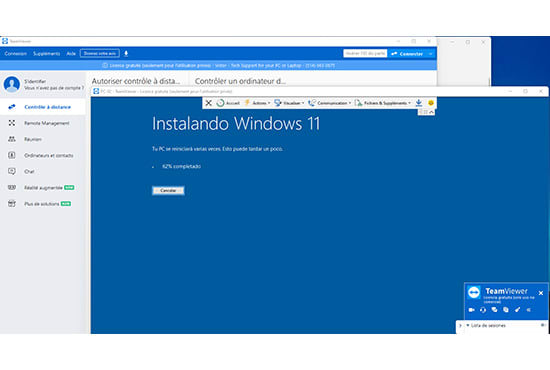The height and width of the screenshot is (370, 550).
Task: Click the file copy icon in TeamViewer panel
Action: point(506,310)
